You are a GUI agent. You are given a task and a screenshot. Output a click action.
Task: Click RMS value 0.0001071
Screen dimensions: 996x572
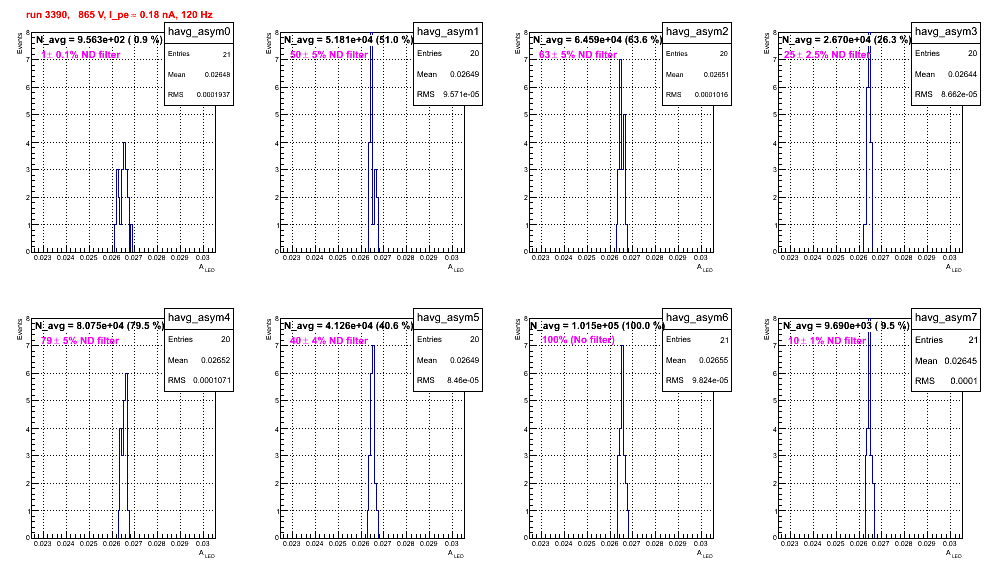211,380
